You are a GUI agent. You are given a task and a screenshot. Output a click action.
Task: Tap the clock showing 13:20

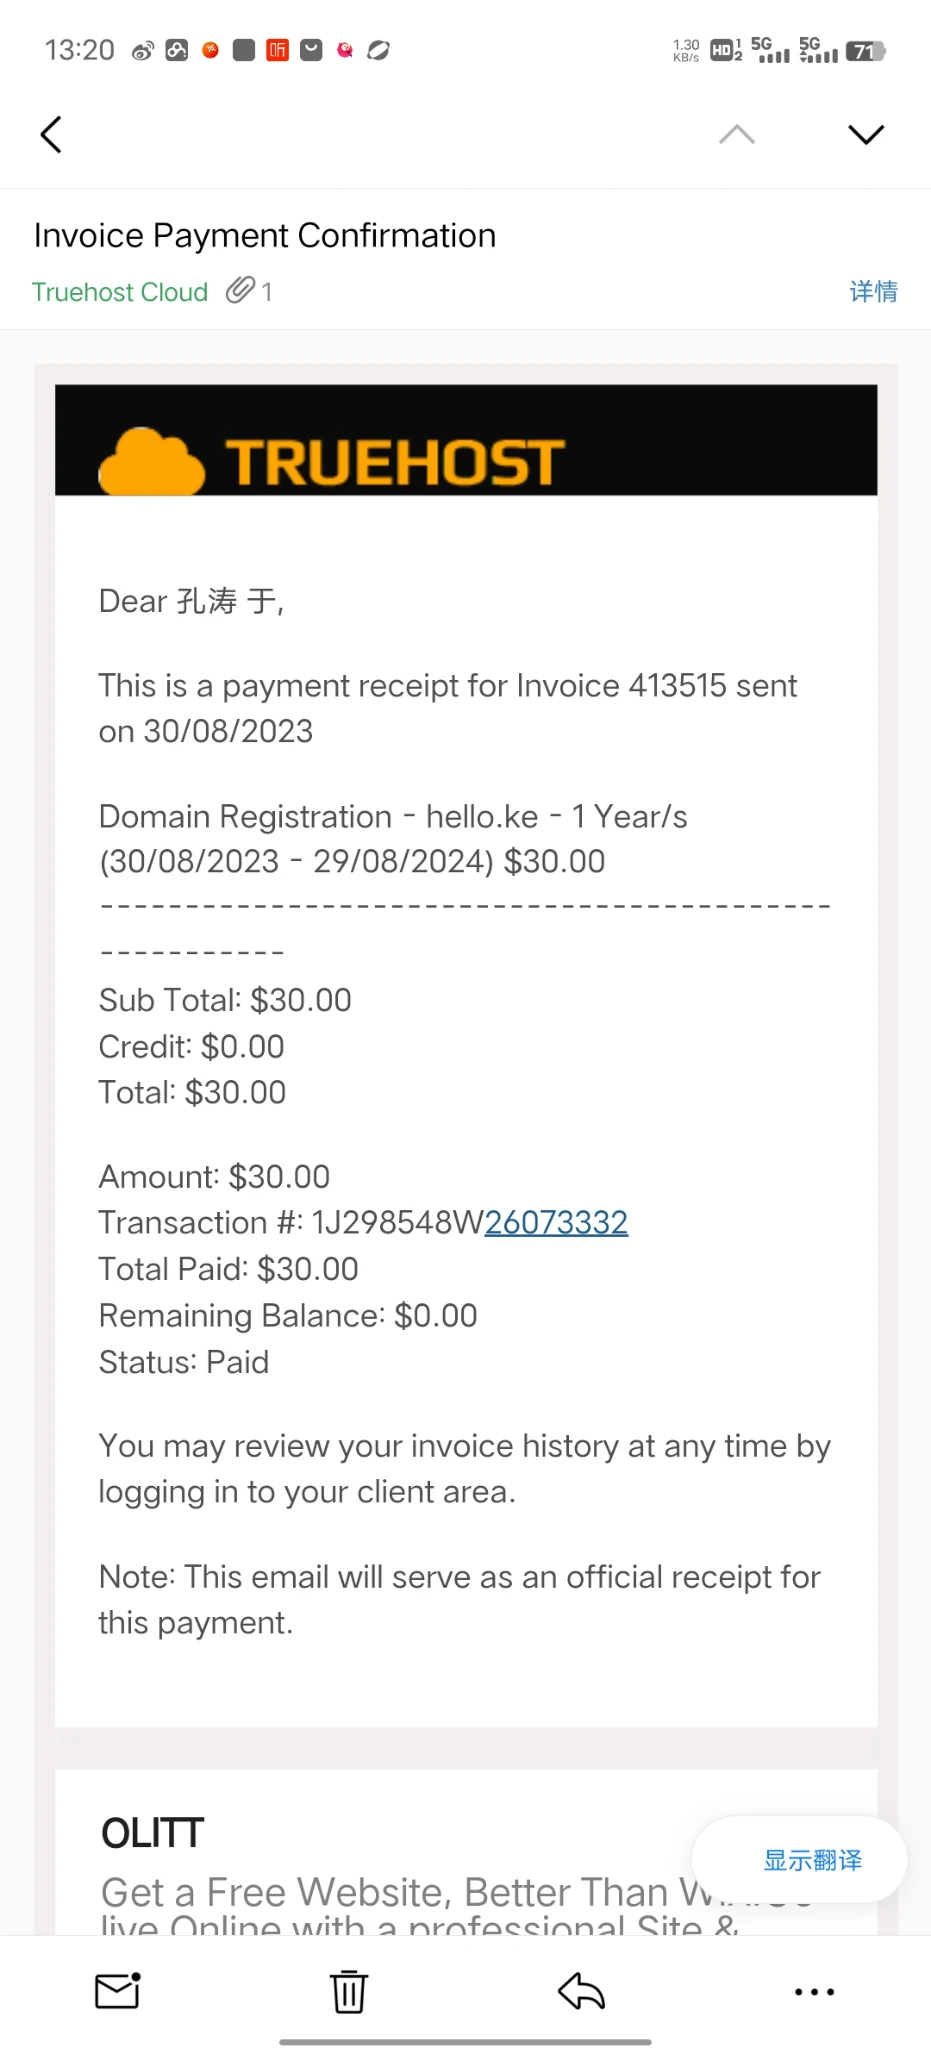click(80, 50)
